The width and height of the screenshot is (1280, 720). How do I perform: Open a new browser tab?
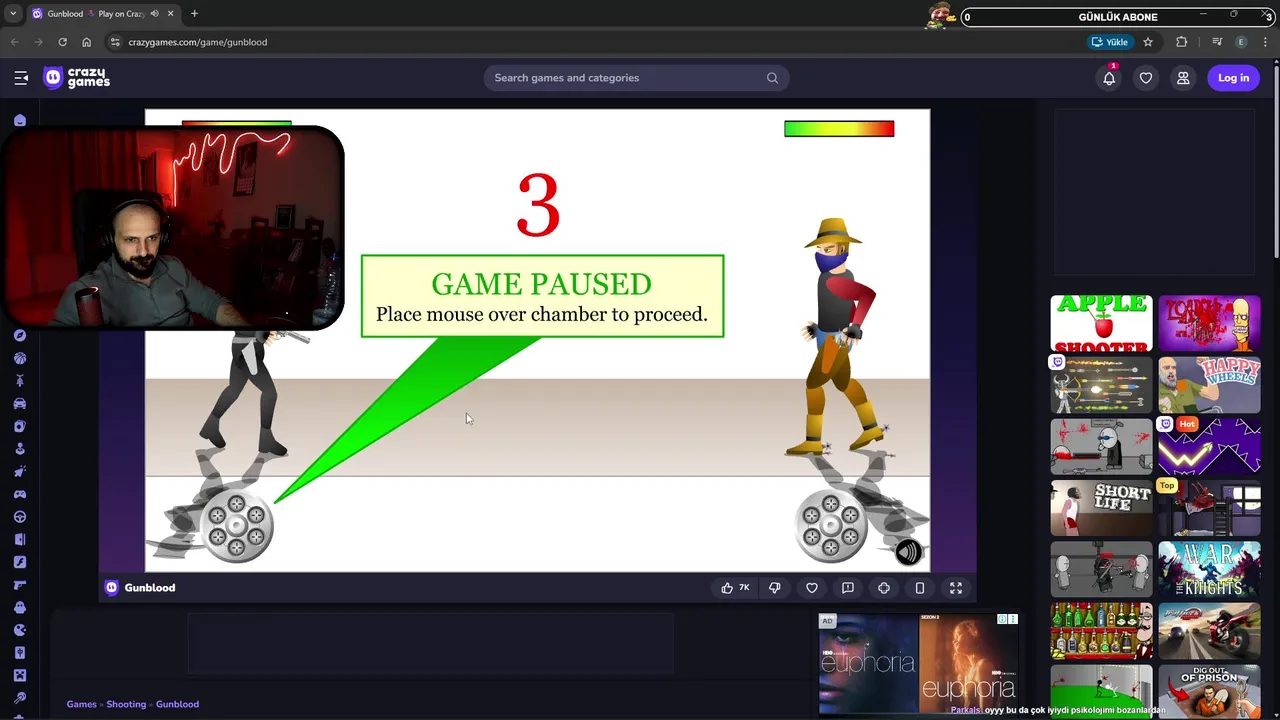pos(194,14)
